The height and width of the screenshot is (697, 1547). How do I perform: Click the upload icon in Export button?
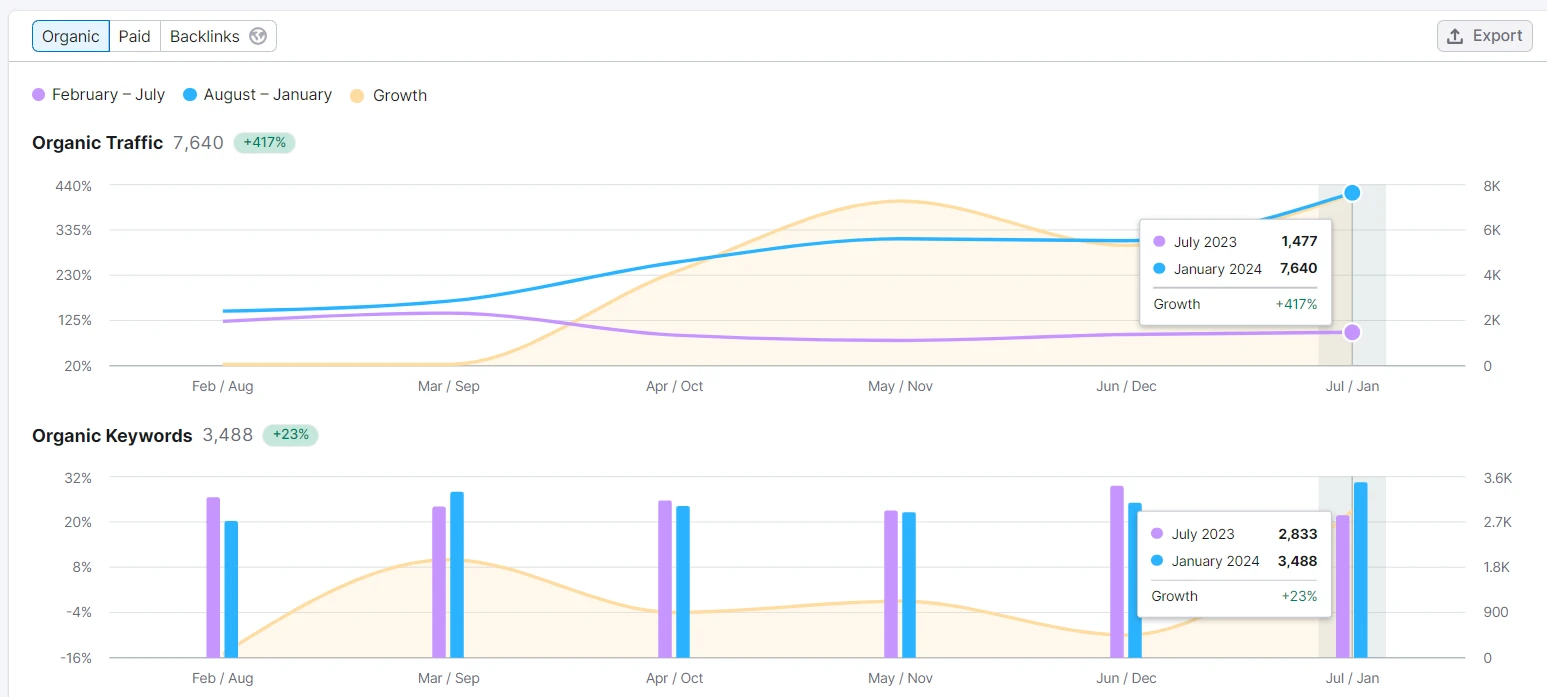[x=1456, y=36]
